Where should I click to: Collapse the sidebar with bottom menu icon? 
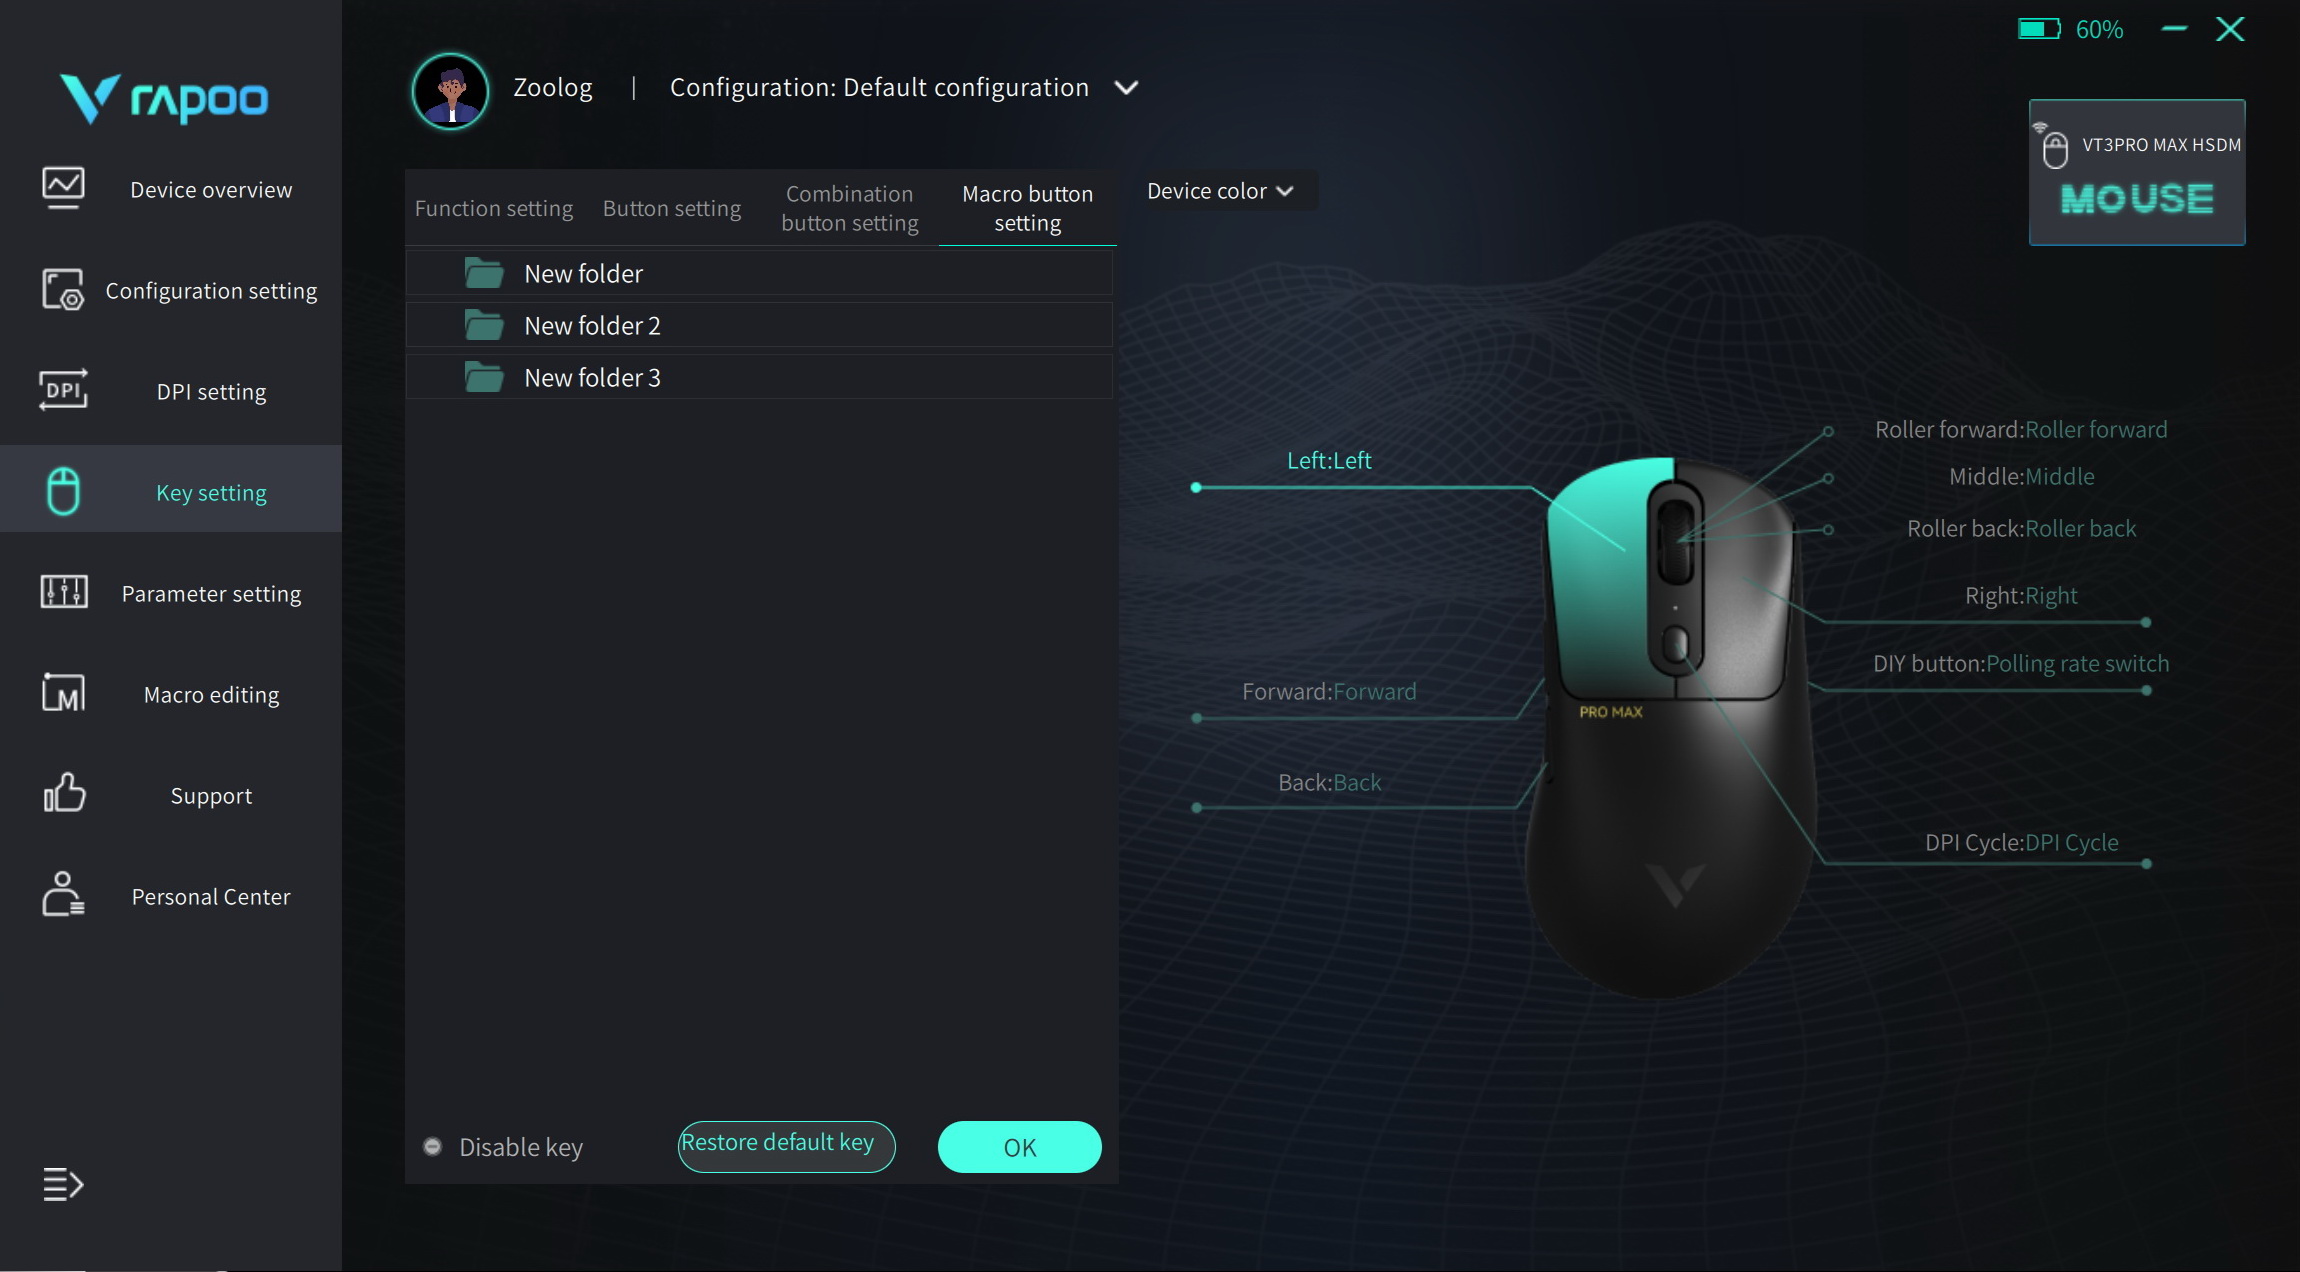pyautogui.click(x=63, y=1184)
